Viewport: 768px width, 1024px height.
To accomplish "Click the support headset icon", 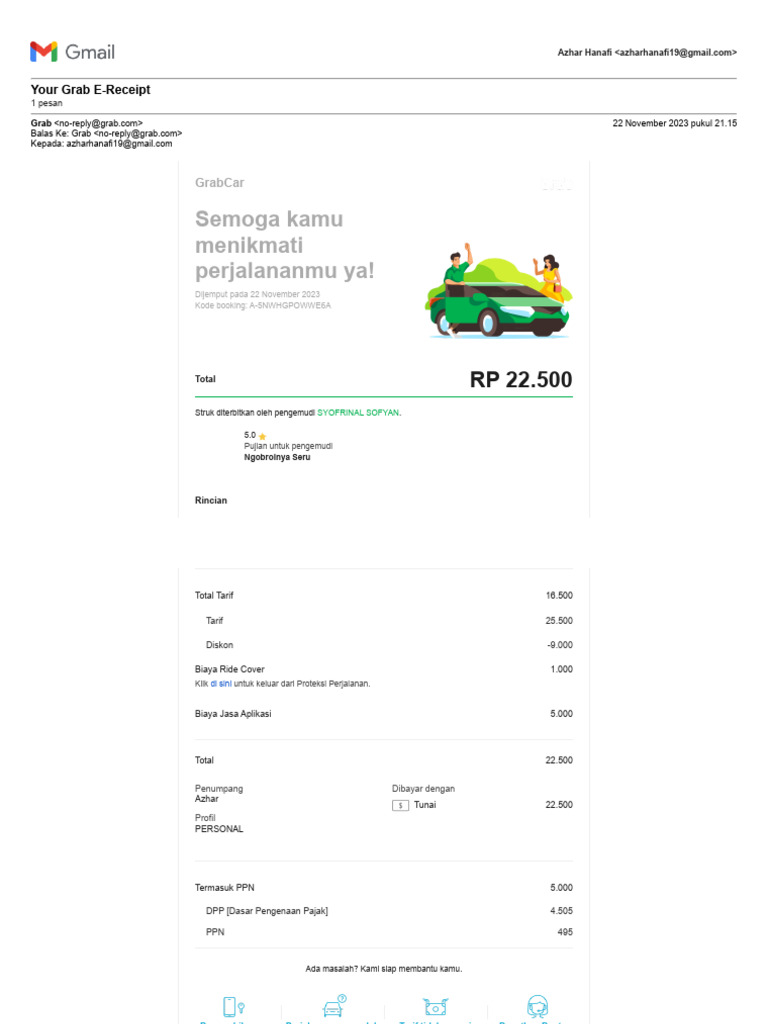I will pos(537,1005).
